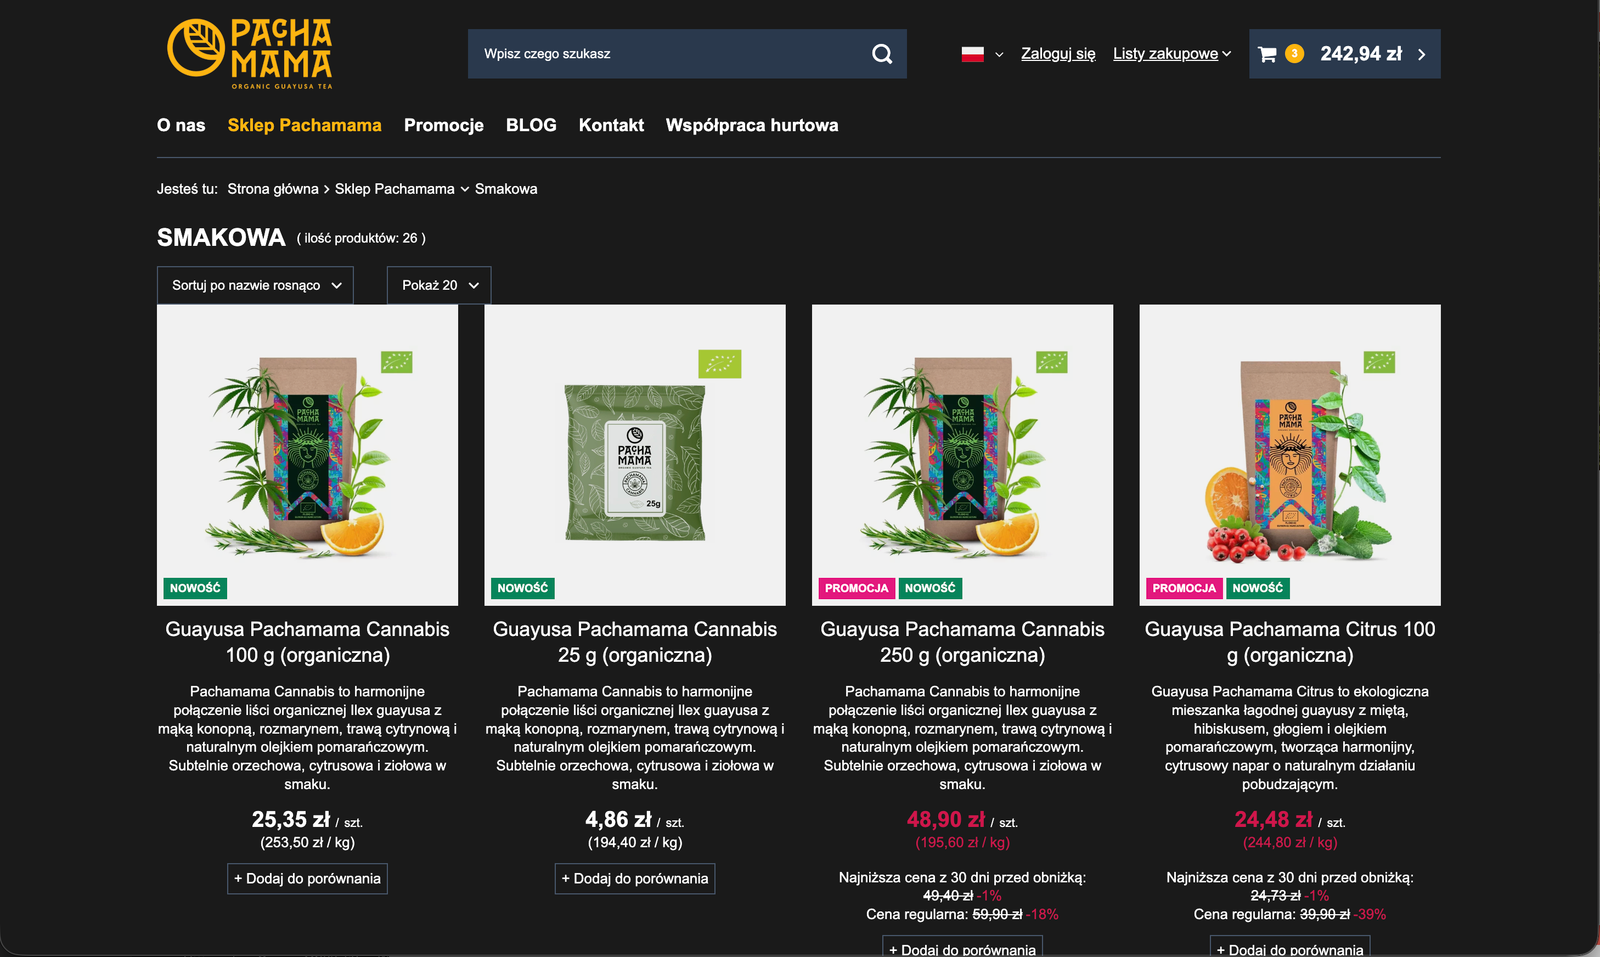Click the Zaloguj się link
Viewport: 1600px width, 957px height.
pyautogui.click(x=1058, y=54)
